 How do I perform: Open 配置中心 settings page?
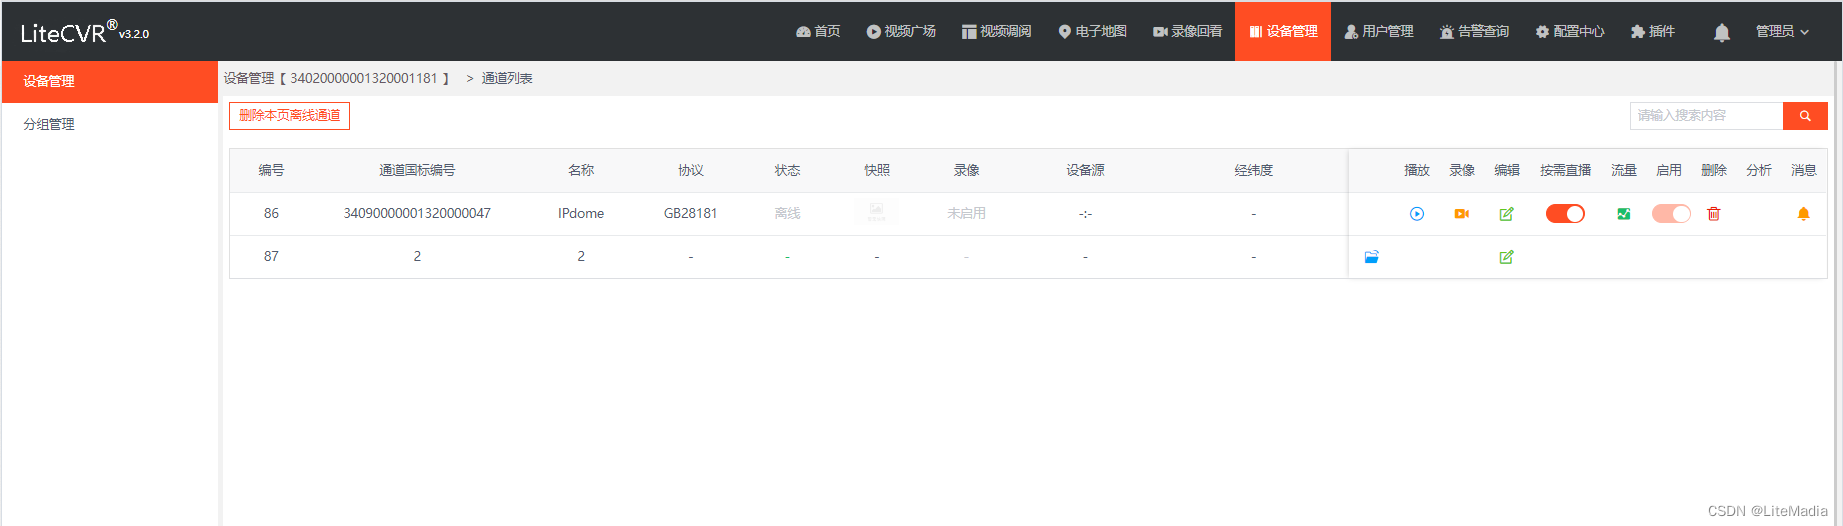pyautogui.click(x=1570, y=32)
